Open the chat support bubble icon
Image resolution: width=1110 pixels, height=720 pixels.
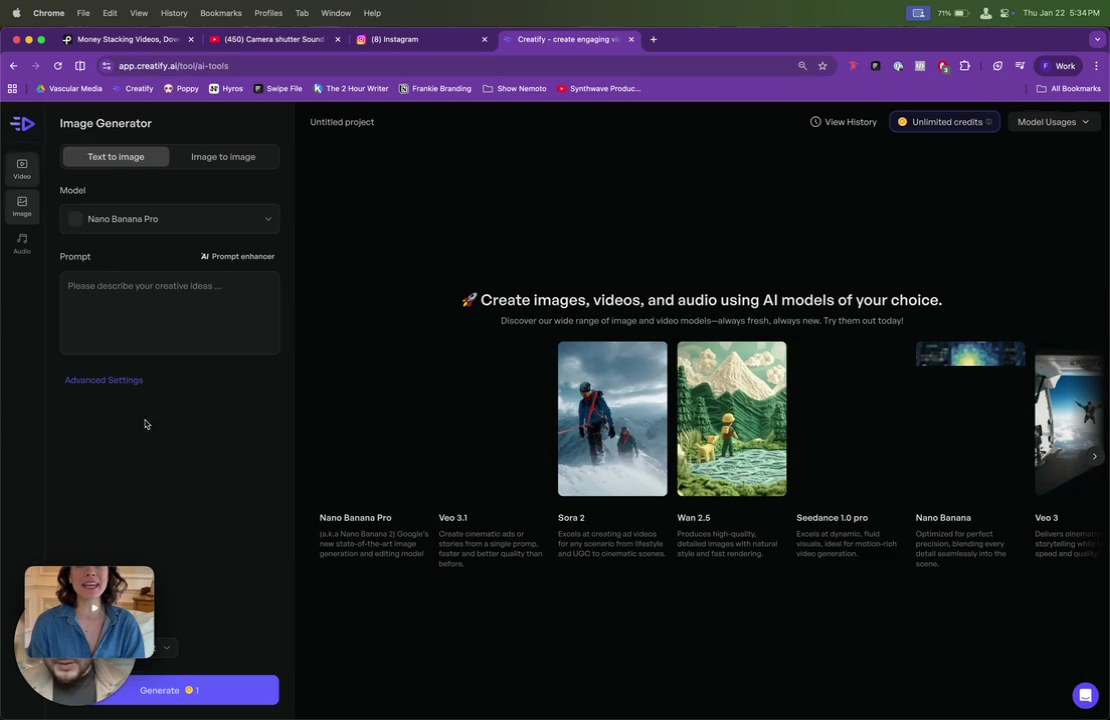pos(1085,695)
